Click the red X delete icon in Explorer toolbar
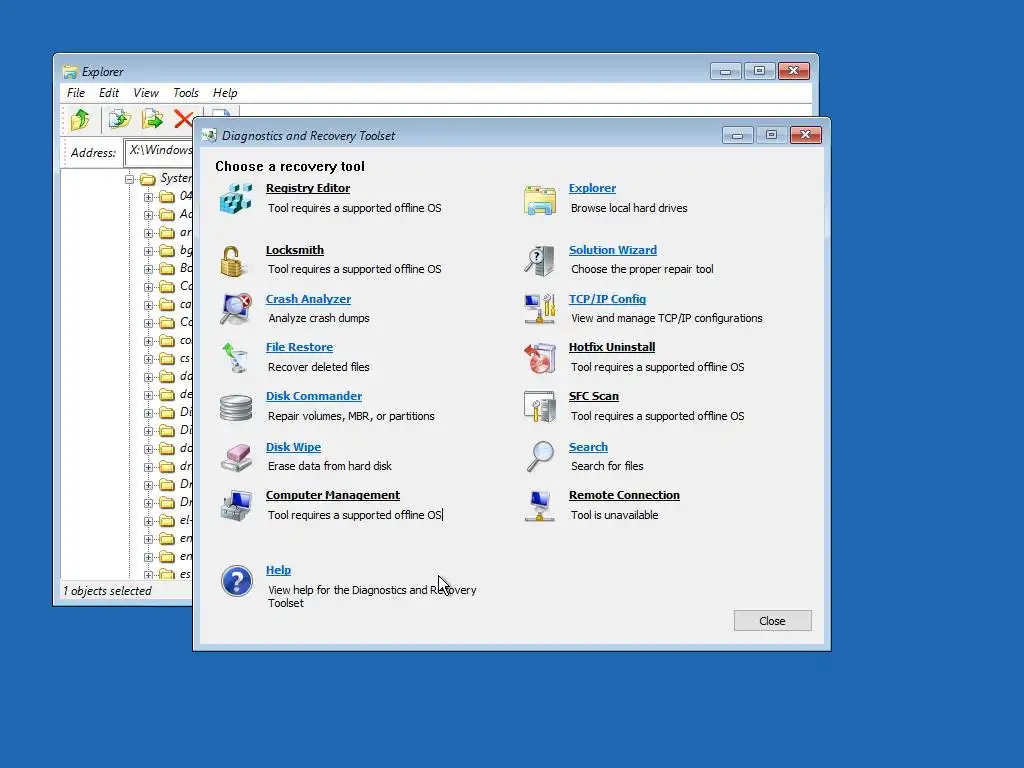Image resolution: width=1024 pixels, height=768 pixels. tap(183, 119)
